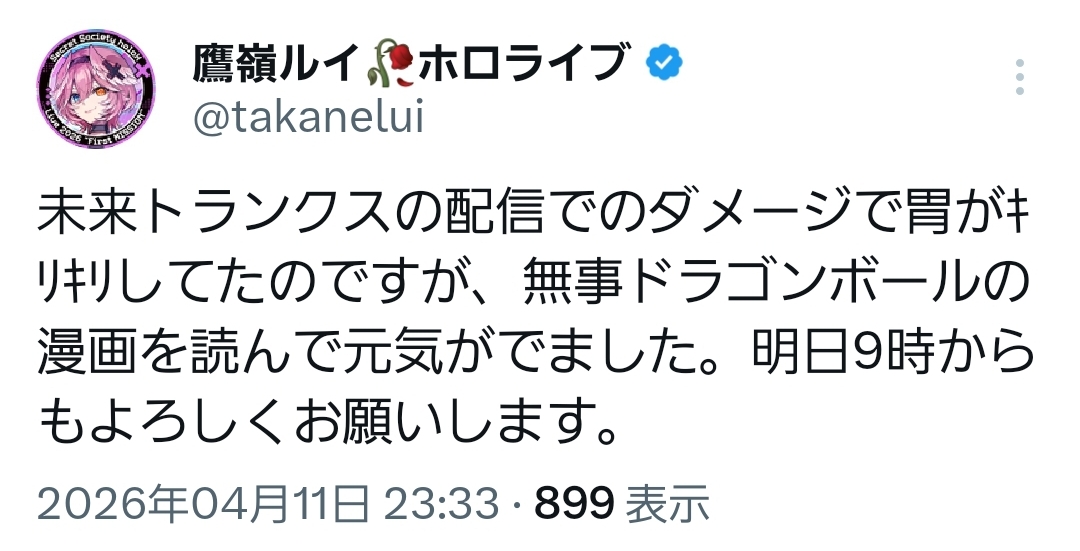The height and width of the screenshot is (551, 1080).
Task: Click the 表示 views label
Action: point(667,504)
